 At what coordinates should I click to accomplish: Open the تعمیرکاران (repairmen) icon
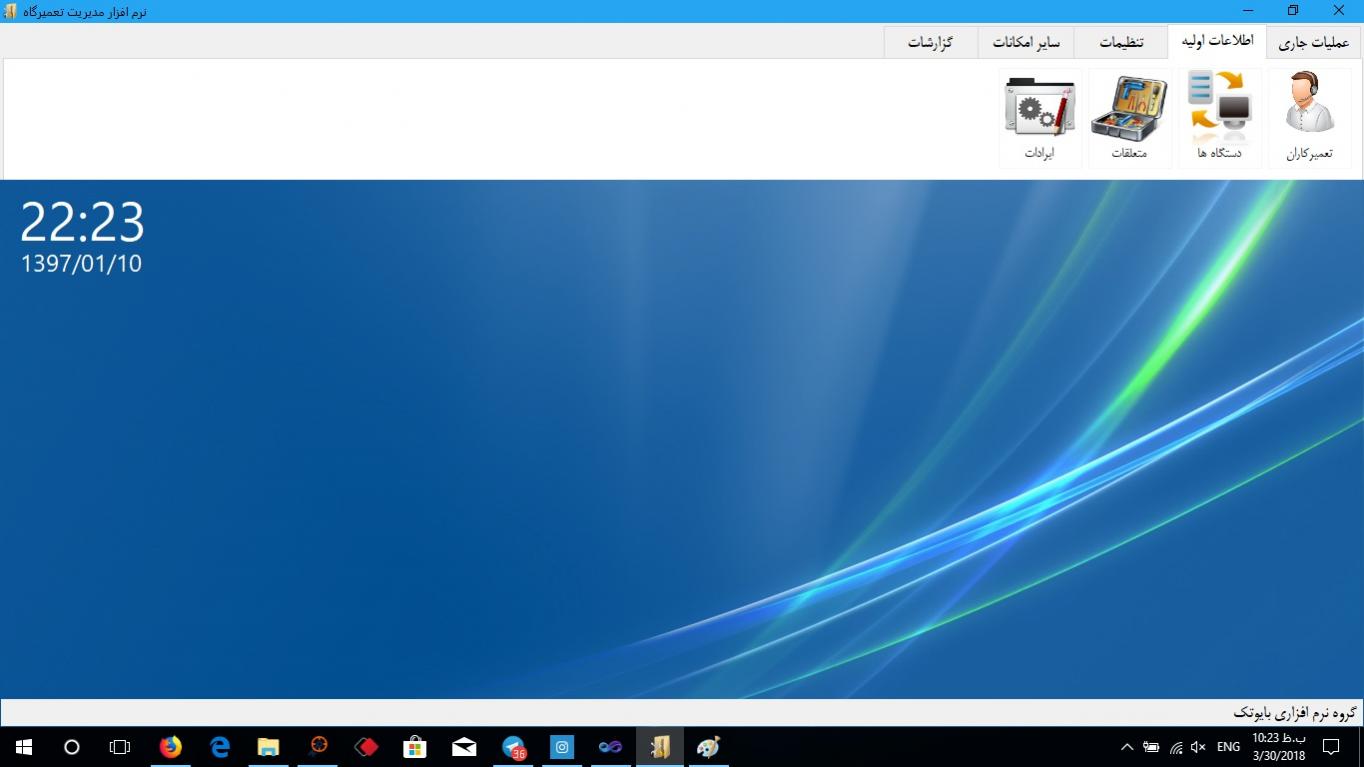1309,117
